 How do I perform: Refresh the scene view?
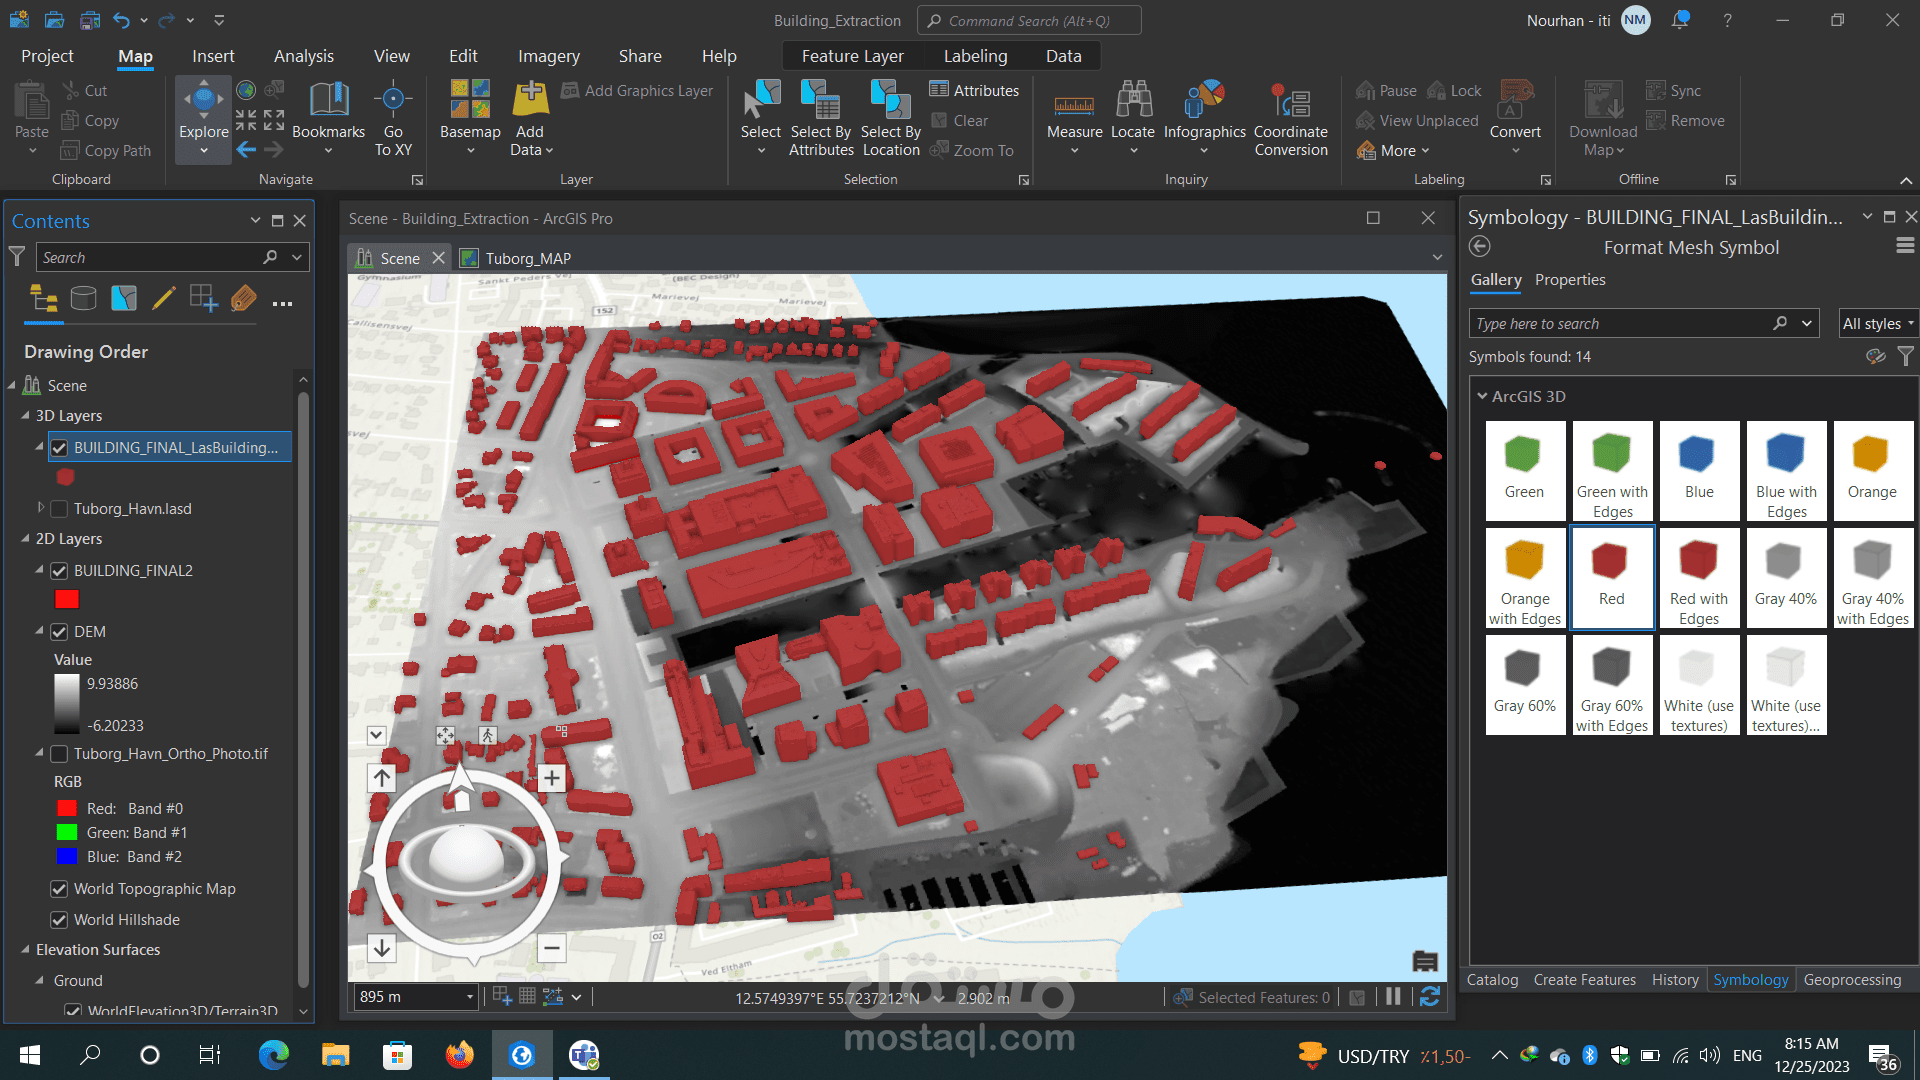(1430, 997)
